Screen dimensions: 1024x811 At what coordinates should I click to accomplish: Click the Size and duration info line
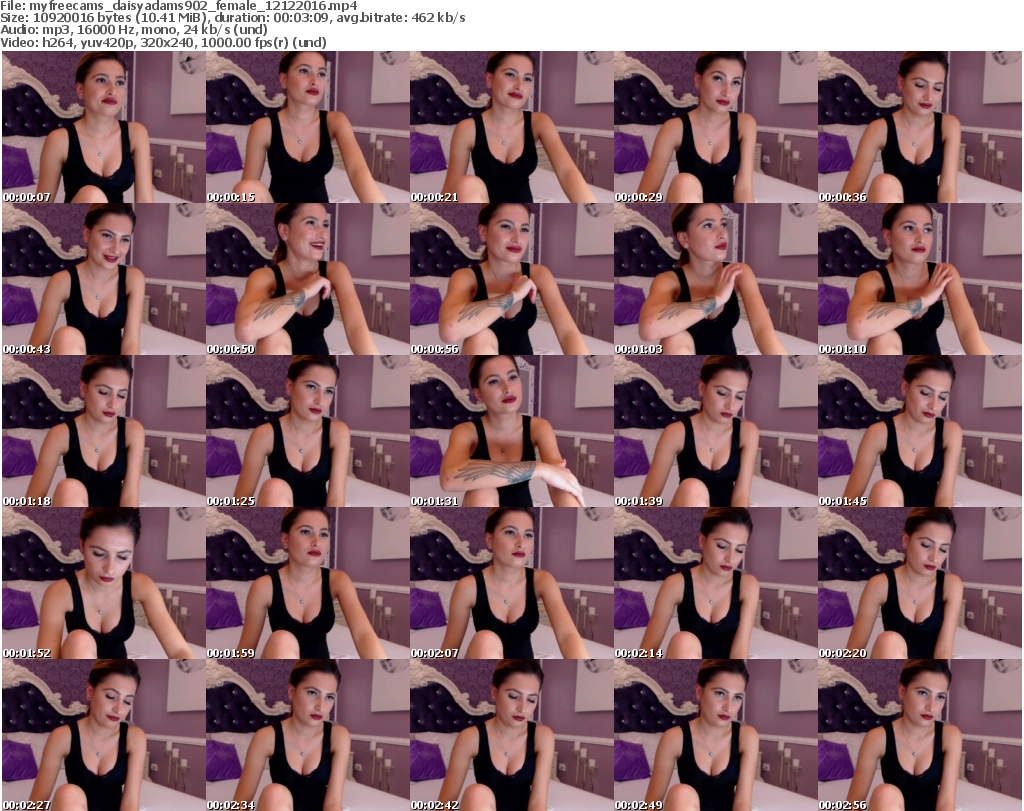click(233, 18)
